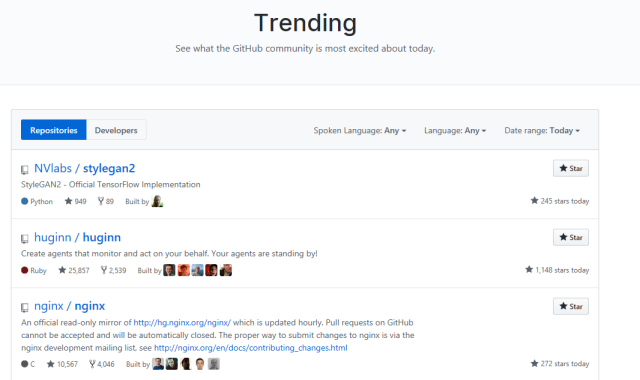Star the NVlabs stylegan2 repository
The width and height of the screenshot is (640, 380).
[571, 168]
